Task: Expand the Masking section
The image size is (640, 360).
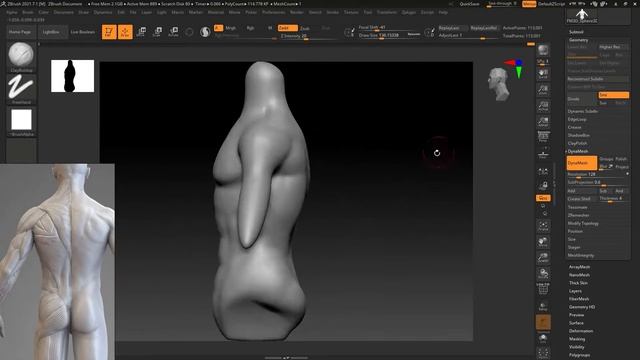Action: tap(577, 339)
